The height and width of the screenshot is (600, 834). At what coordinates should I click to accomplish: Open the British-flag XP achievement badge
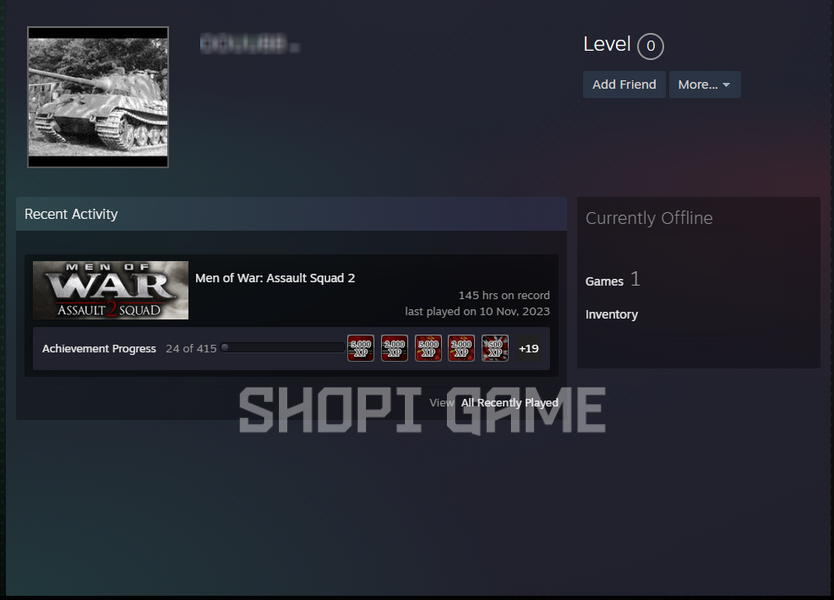point(495,348)
